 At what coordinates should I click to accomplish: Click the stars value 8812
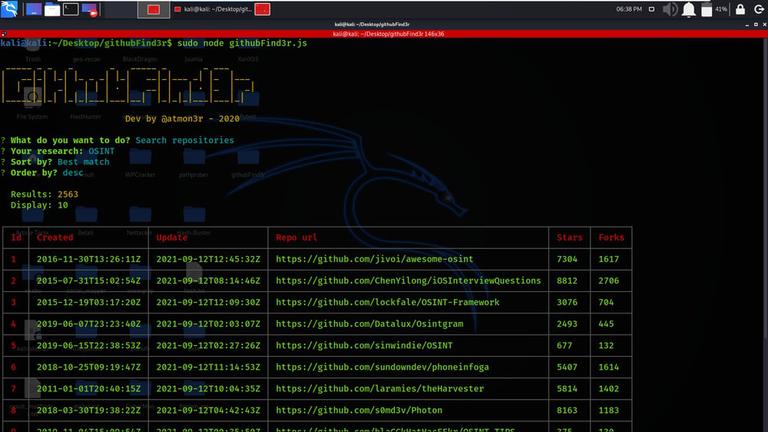coord(567,280)
